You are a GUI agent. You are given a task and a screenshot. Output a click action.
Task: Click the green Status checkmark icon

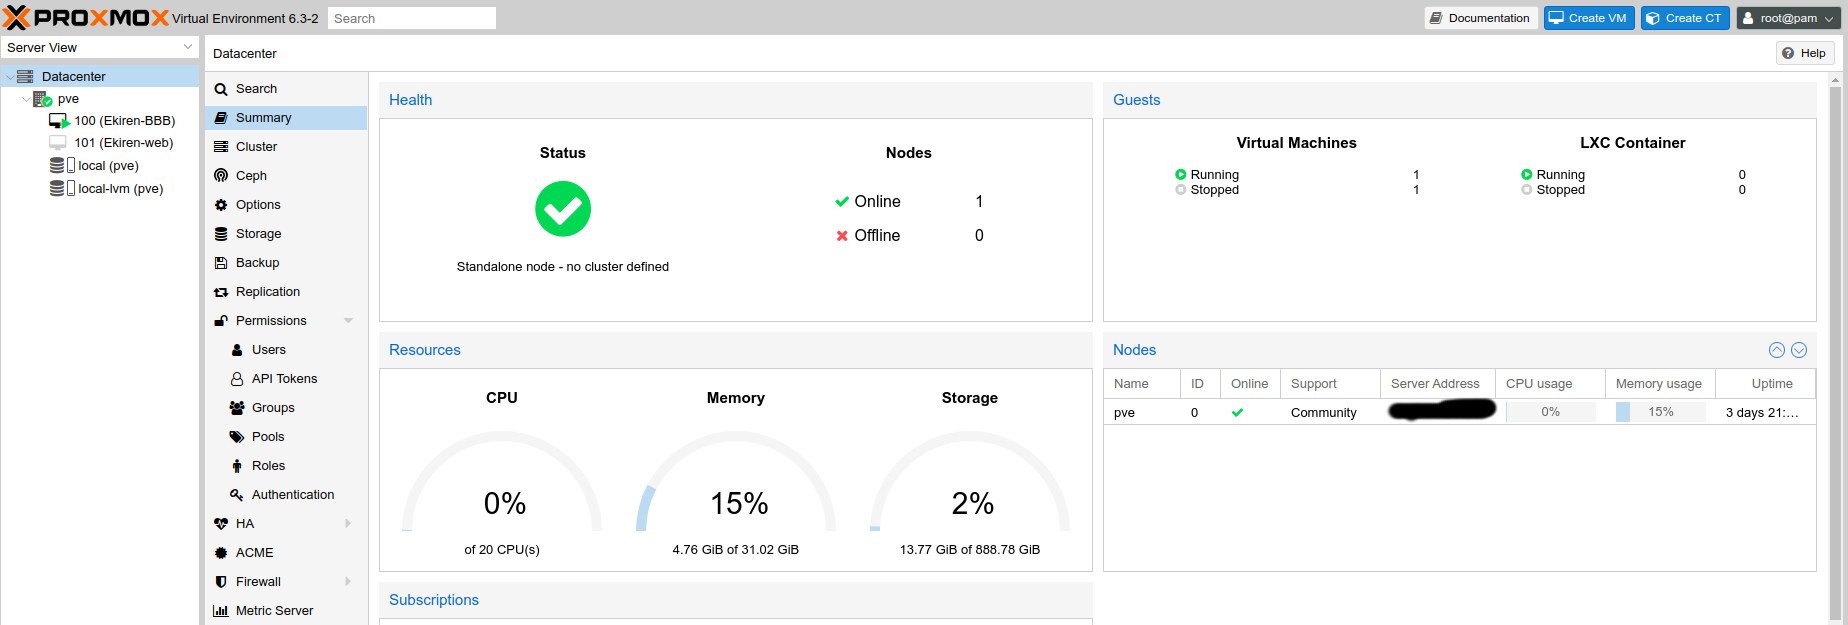[563, 209]
